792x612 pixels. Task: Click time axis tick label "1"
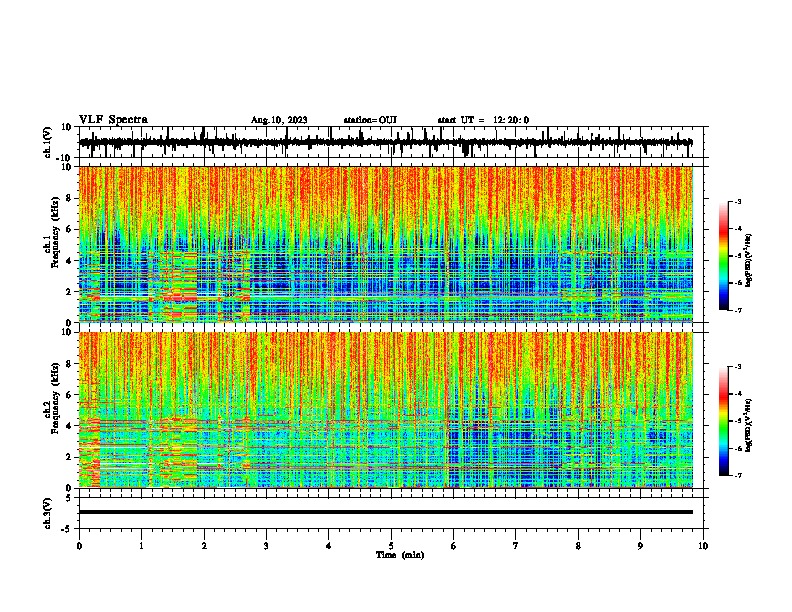141,546
